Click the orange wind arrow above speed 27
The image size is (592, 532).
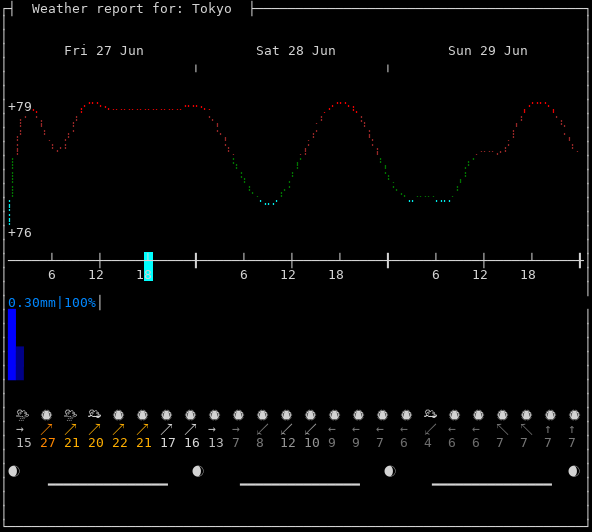(46, 429)
